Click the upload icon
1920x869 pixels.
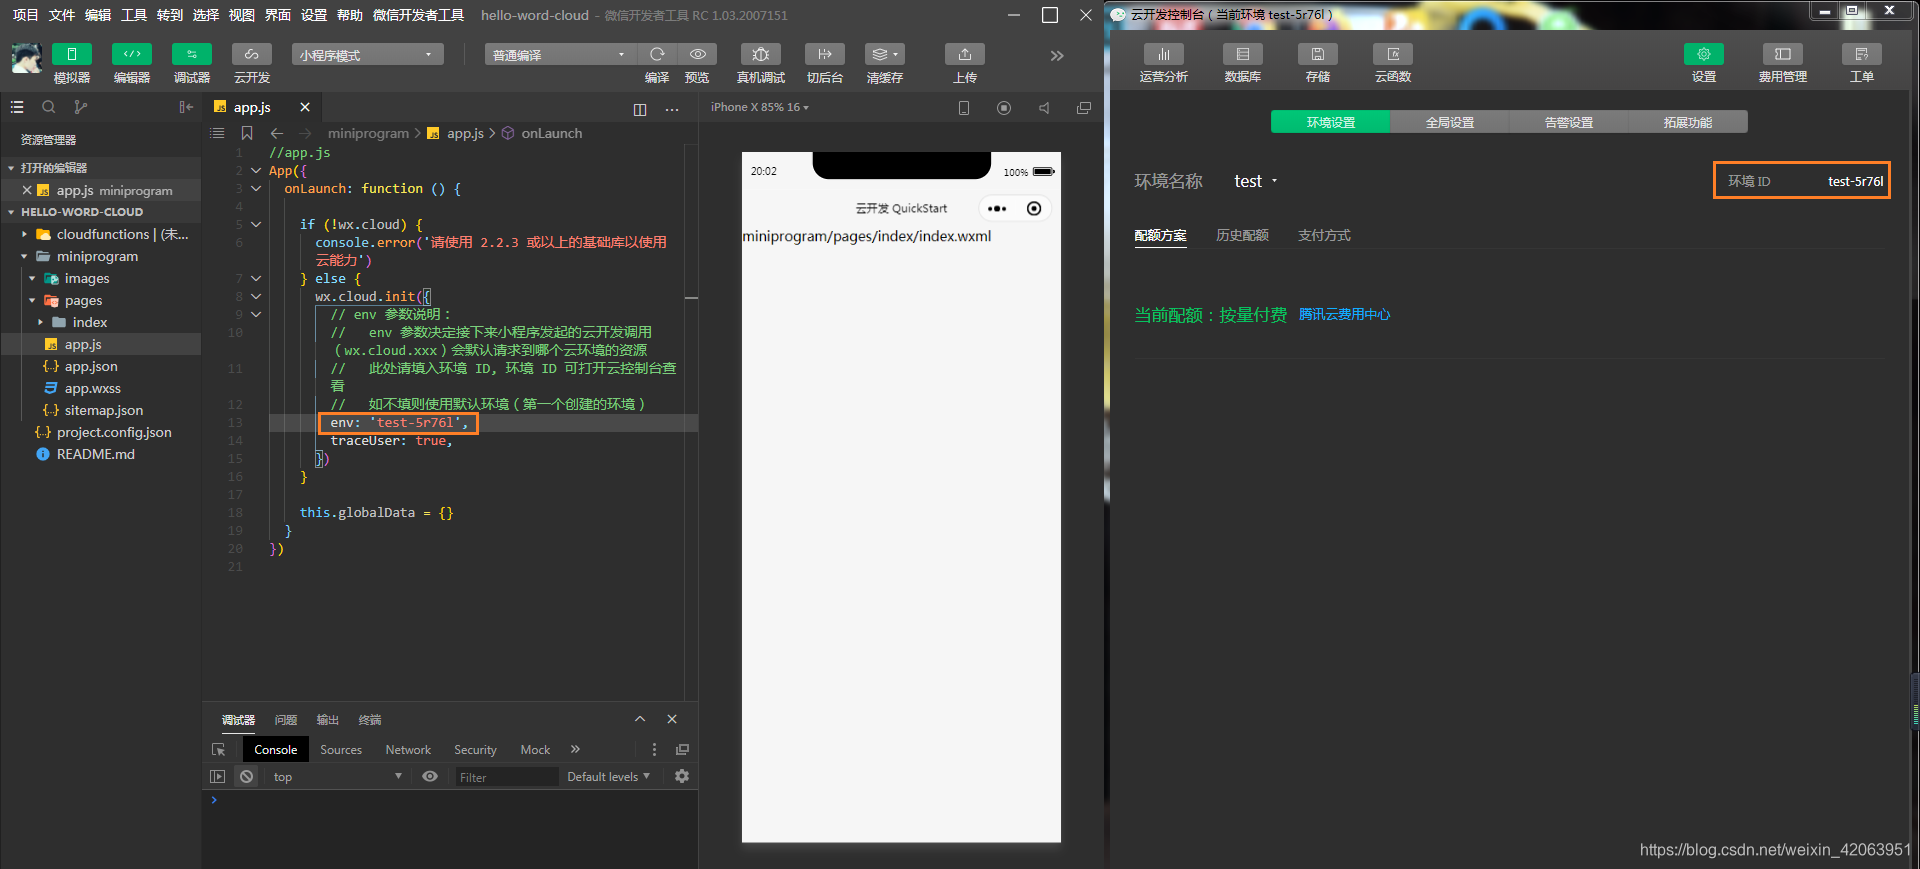pyautogui.click(x=965, y=54)
